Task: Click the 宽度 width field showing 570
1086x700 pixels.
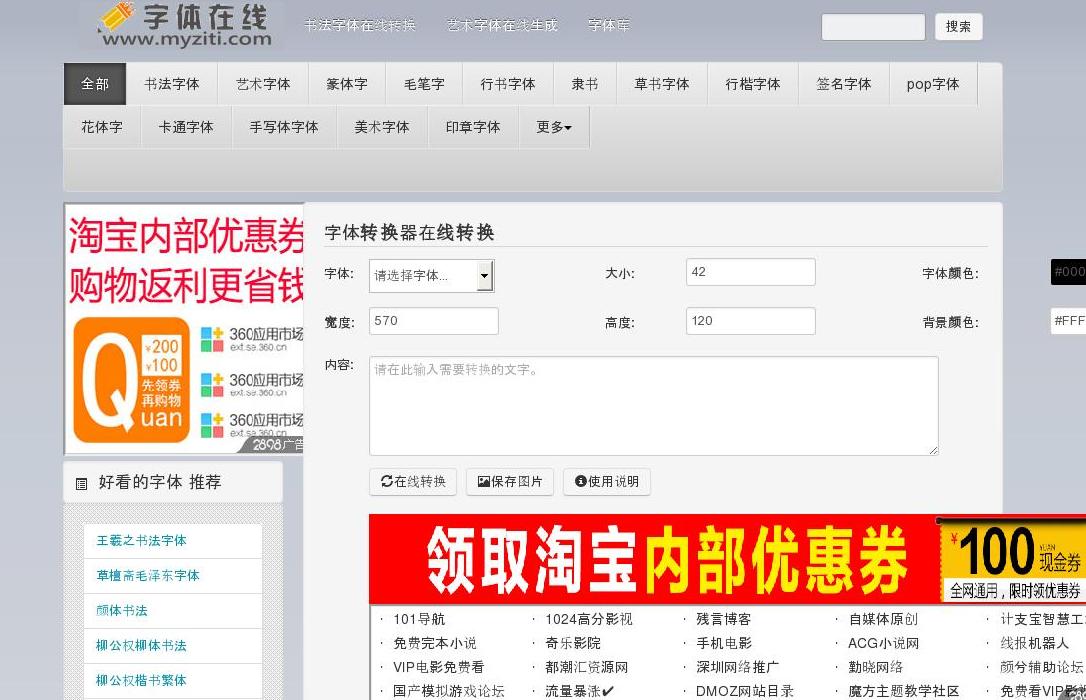Action: (x=434, y=321)
